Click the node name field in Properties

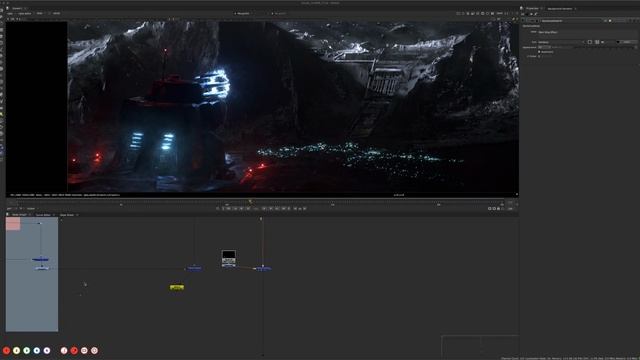point(571,21)
